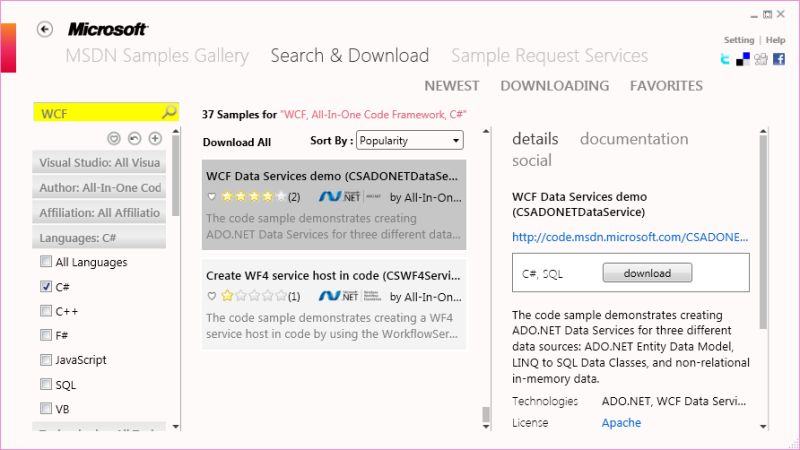Share via the Twitter icon
800x450 pixels.
pos(725,59)
